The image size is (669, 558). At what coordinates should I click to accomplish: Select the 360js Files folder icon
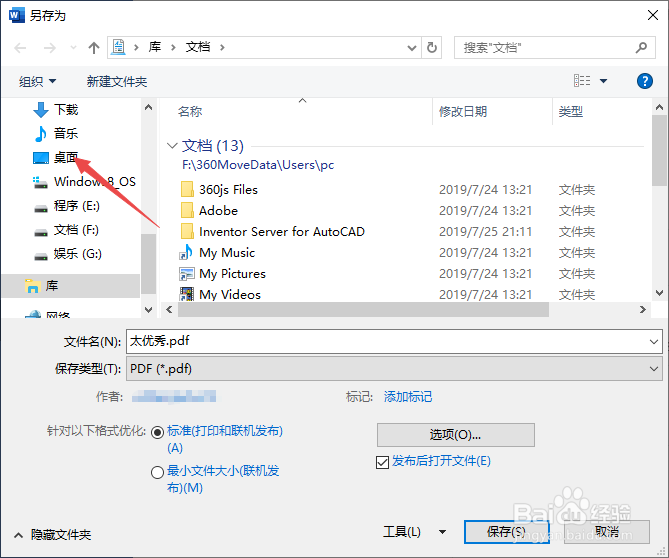click(x=187, y=189)
